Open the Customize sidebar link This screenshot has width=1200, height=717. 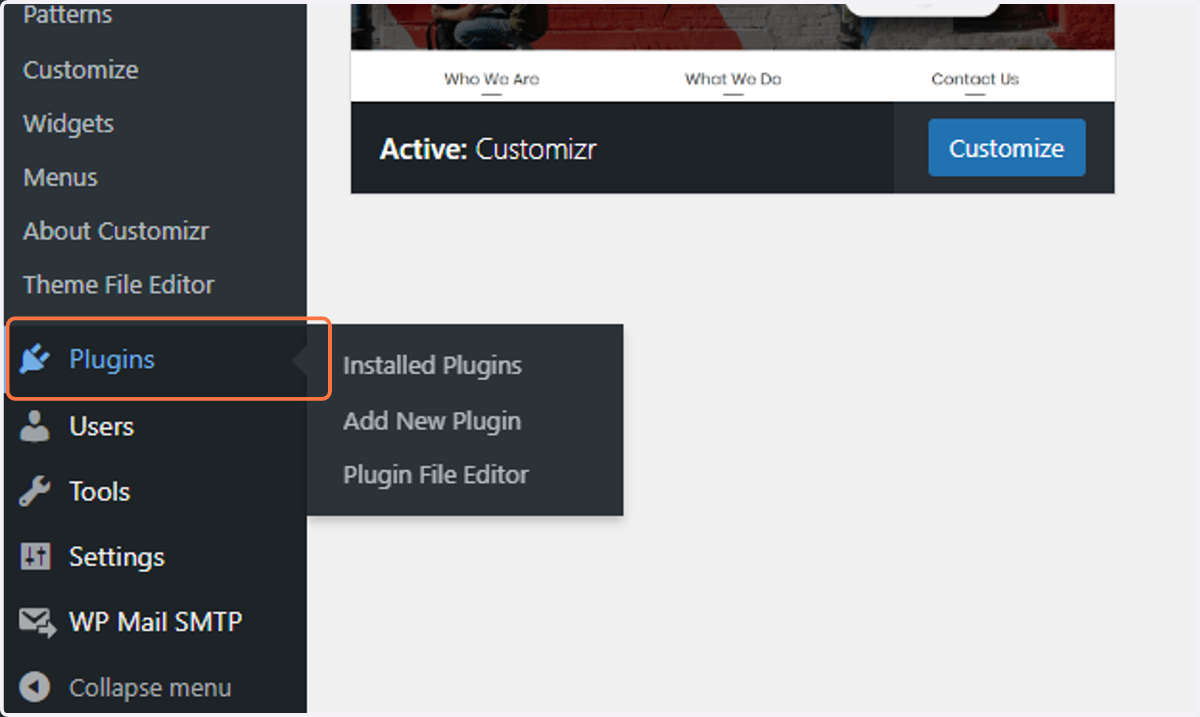[x=81, y=70]
